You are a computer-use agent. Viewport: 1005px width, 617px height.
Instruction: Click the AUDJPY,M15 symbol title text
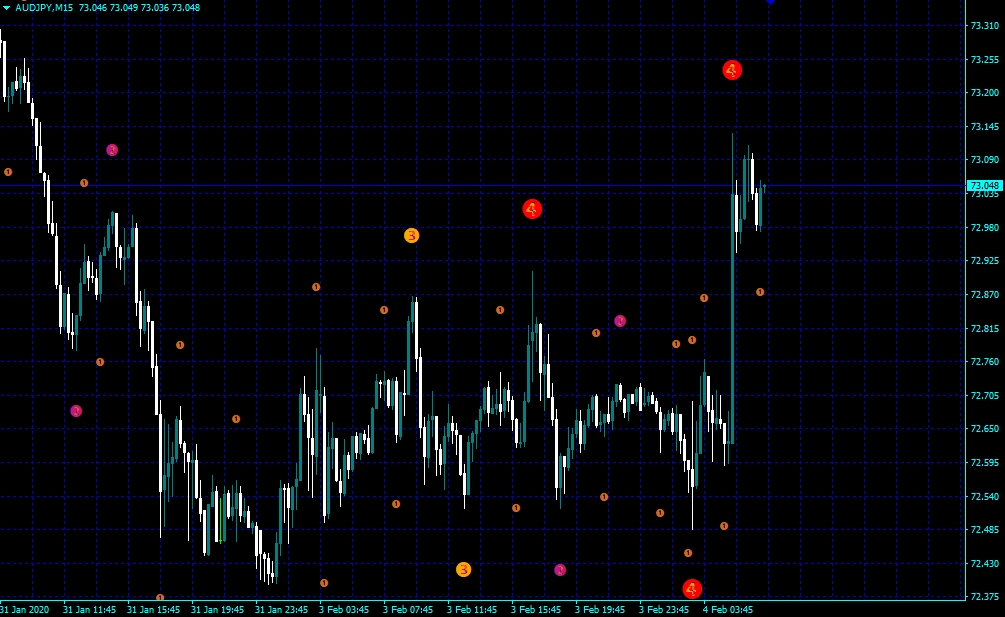pyautogui.click(x=44, y=8)
